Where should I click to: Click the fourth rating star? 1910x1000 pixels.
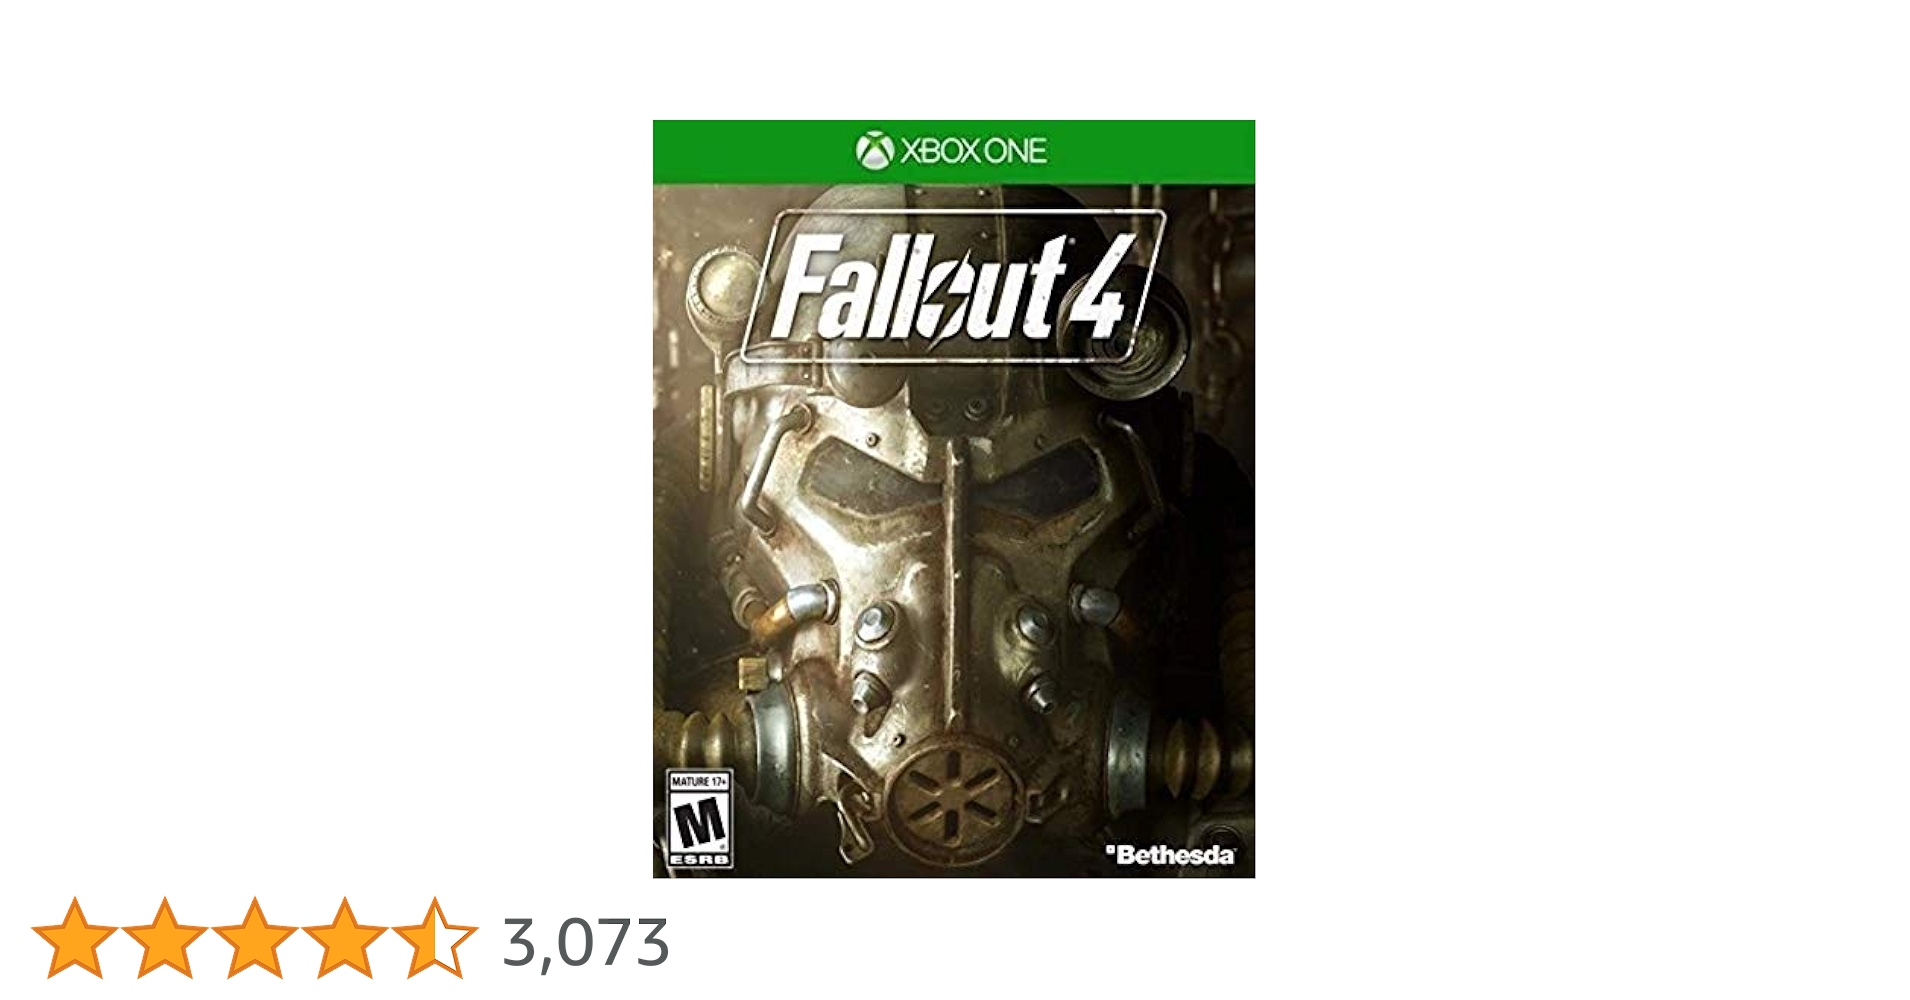(344, 938)
